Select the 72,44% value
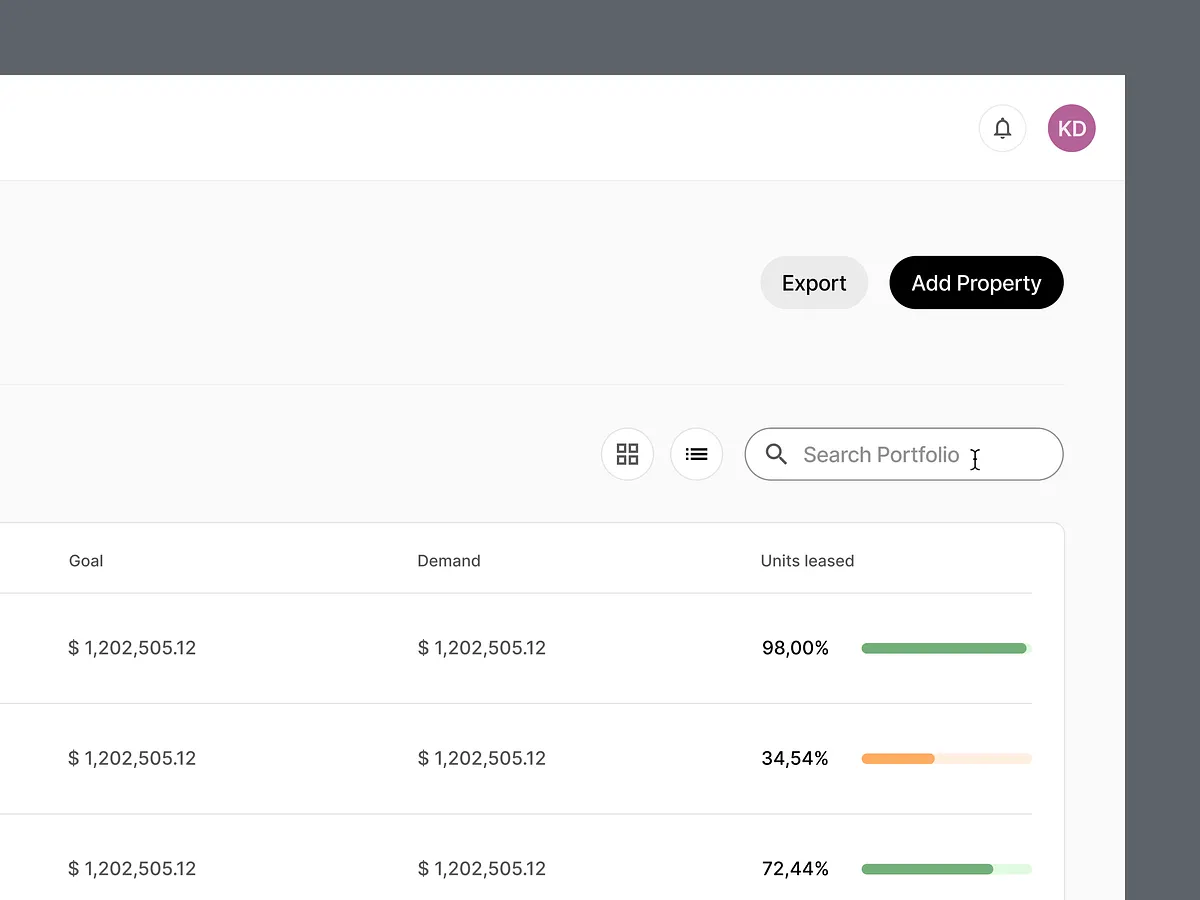1200x900 pixels. (x=795, y=868)
